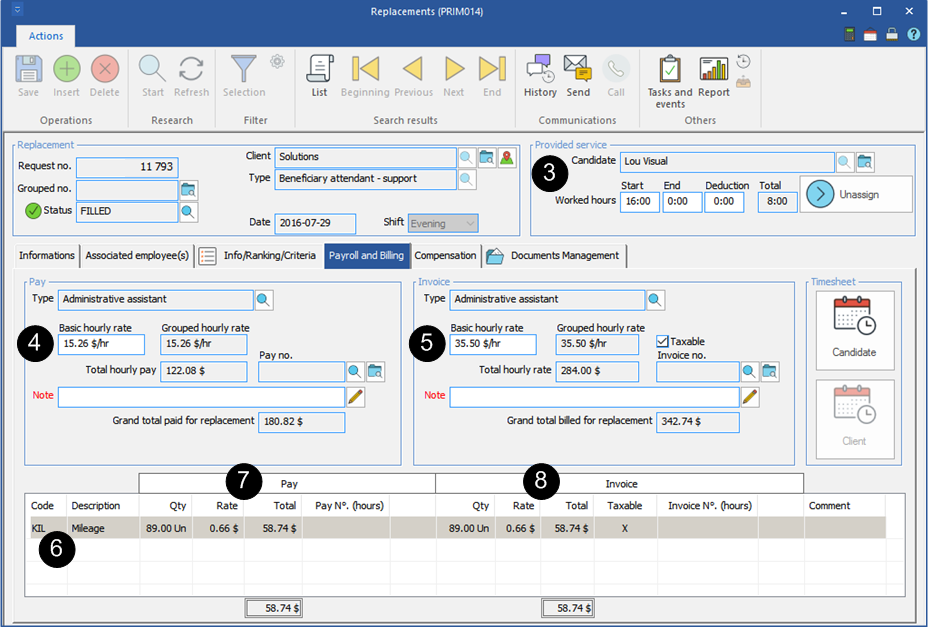Viewport: 928px width, 627px height.
Task: Click the Status field showing FILLED
Action: click(x=127, y=211)
